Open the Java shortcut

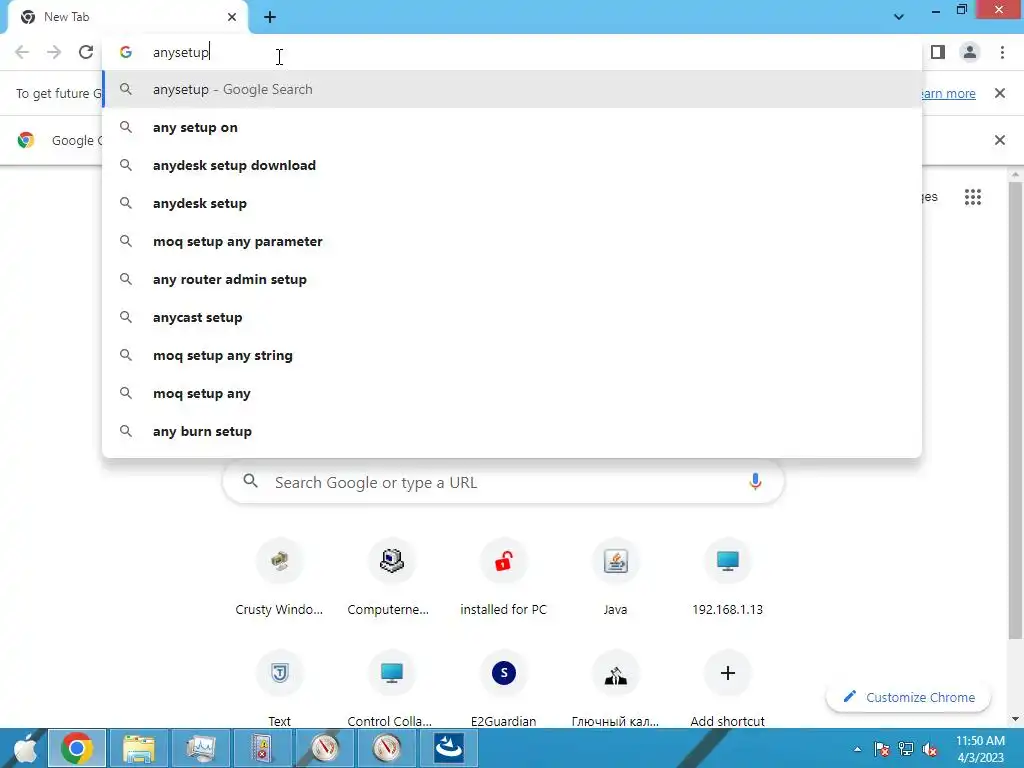[615, 578]
